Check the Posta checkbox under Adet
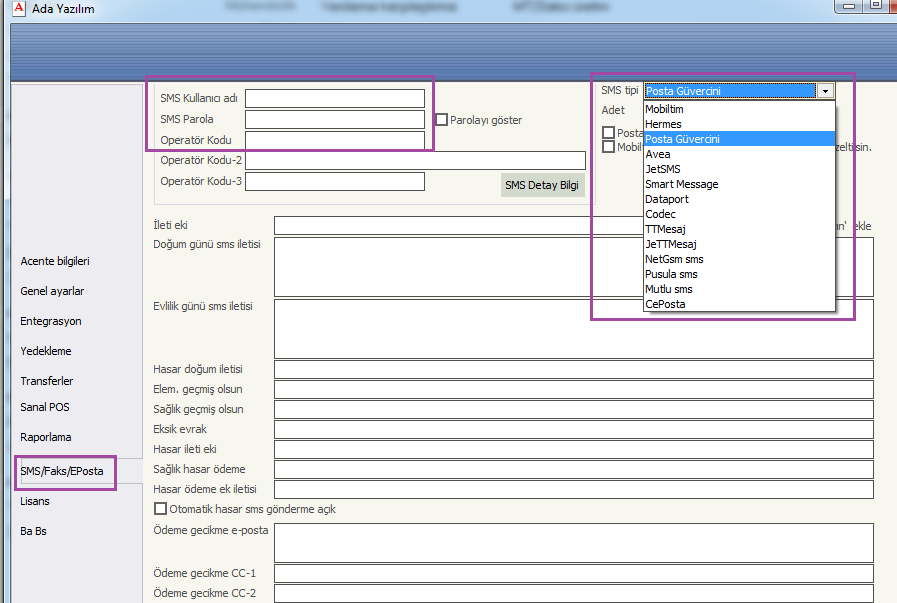 (608, 132)
